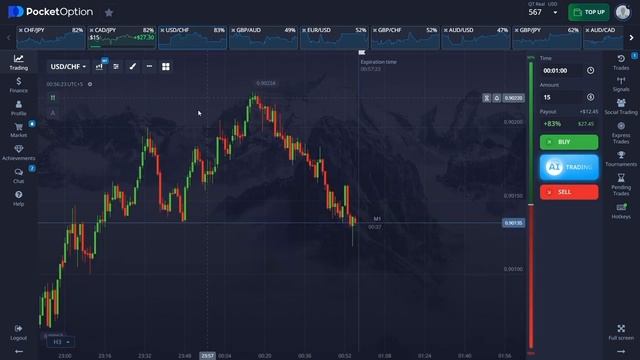Enter Full screen mode
Screen dimensions: 640x360
click(621, 332)
